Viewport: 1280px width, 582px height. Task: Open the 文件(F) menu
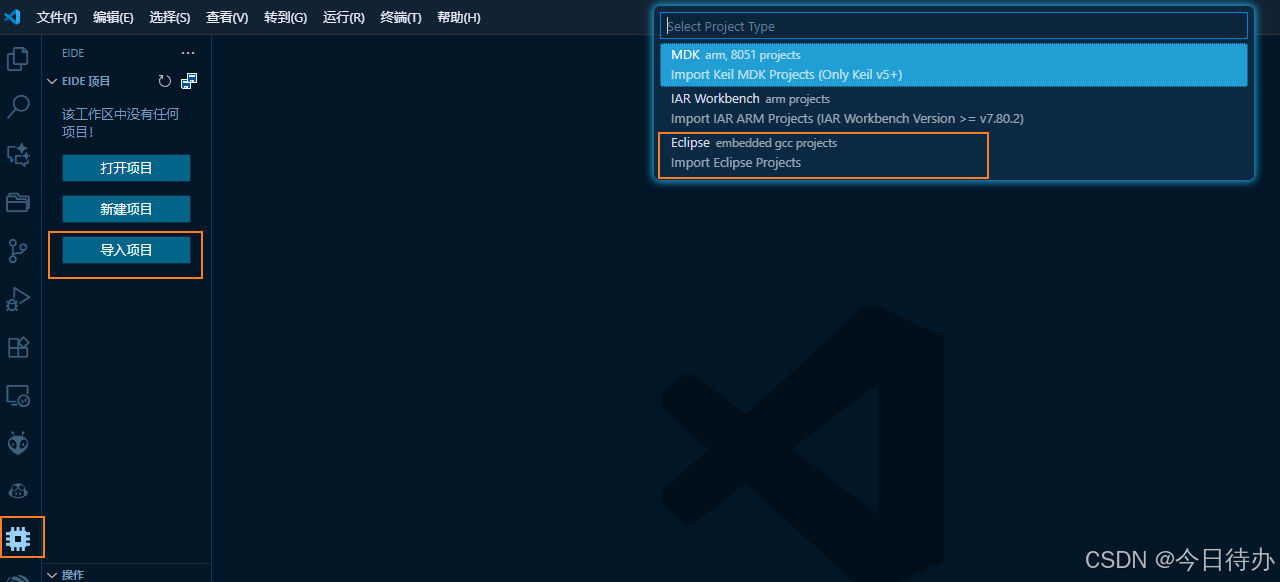click(57, 17)
